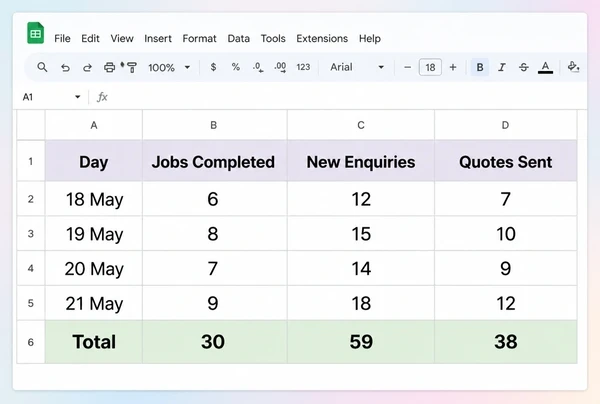Open the text color picker
Viewport: 600px width, 404px height.
tap(546, 68)
